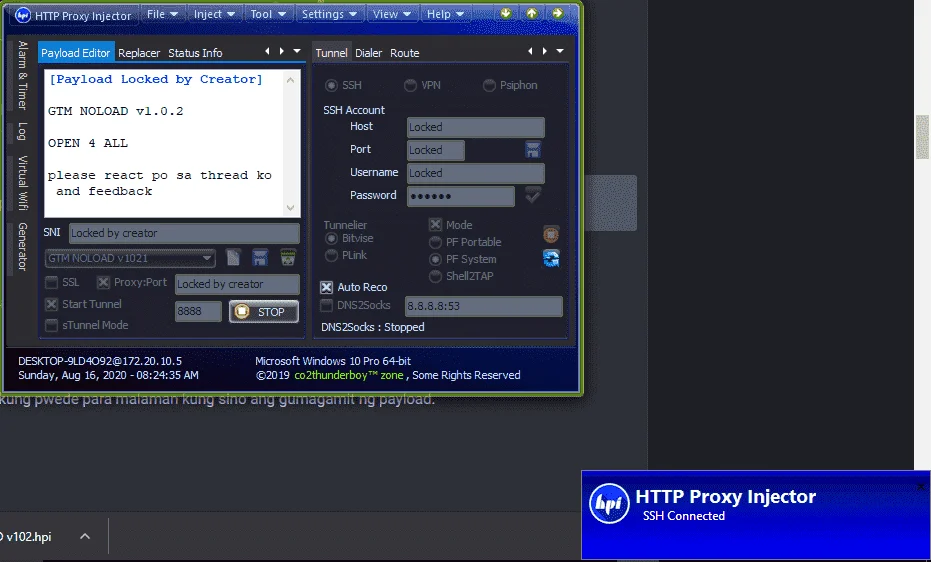Open the GTM NOLOAD v1021 config dropdown
The width and height of the screenshot is (931, 562).
130,258
